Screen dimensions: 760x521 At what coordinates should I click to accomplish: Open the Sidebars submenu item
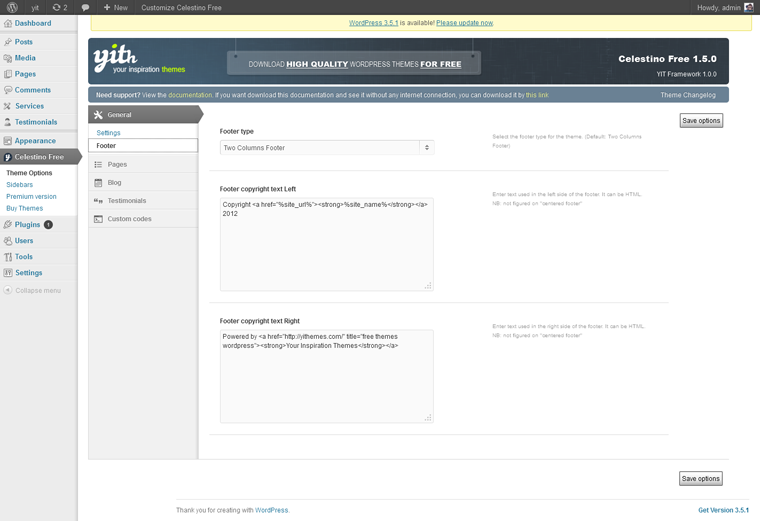pos(19,185)
